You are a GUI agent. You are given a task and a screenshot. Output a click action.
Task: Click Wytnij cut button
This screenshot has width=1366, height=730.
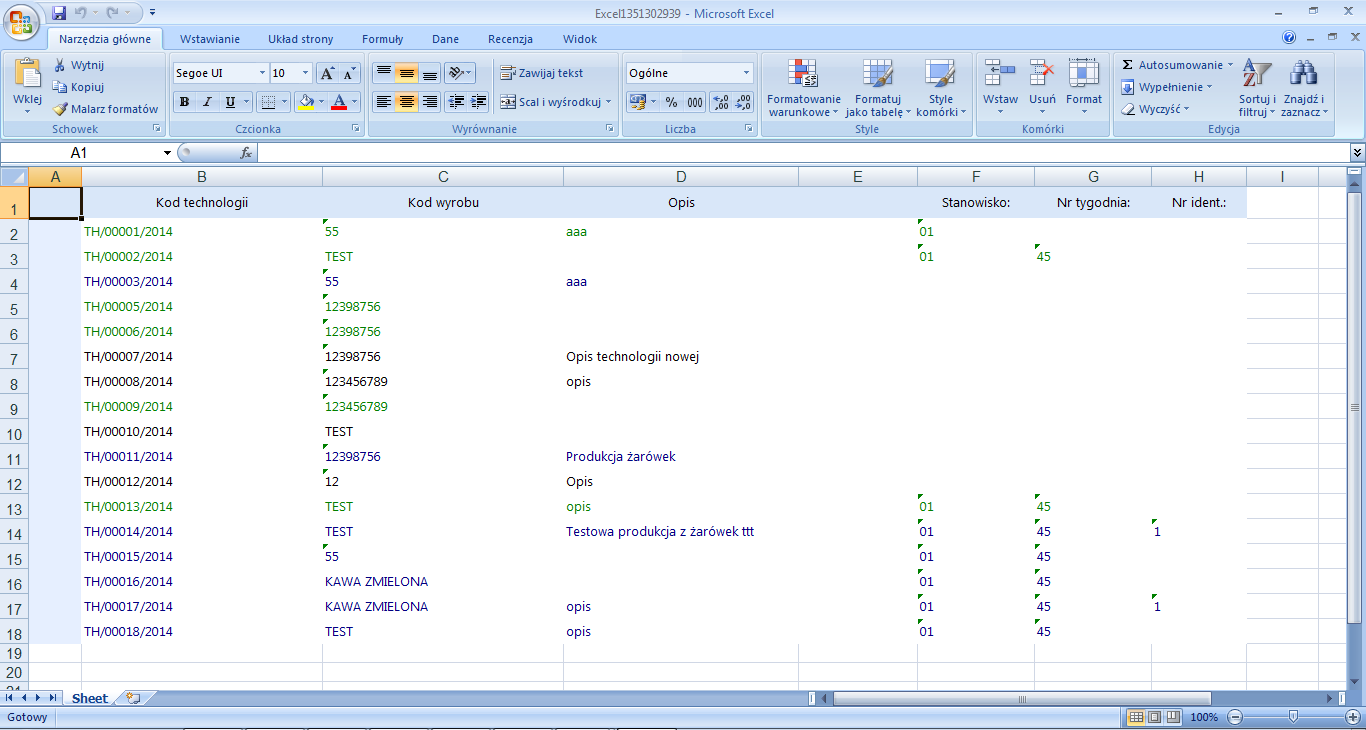(x=79, y=65)
